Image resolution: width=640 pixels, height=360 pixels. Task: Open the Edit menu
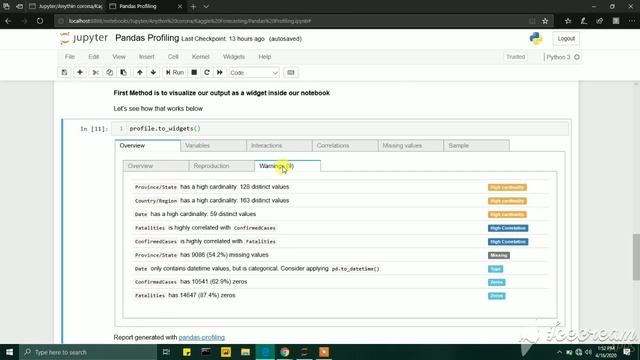click(93, 57)
